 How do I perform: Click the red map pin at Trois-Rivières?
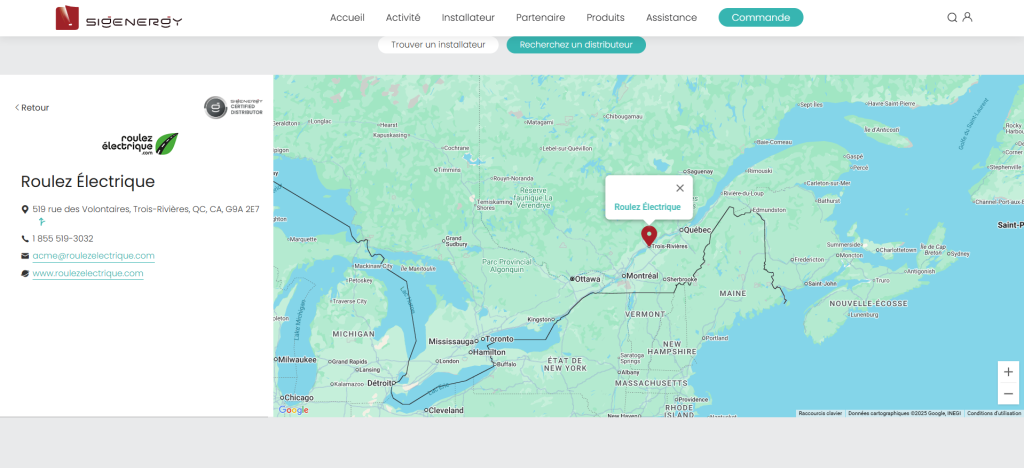click(648, 236)
